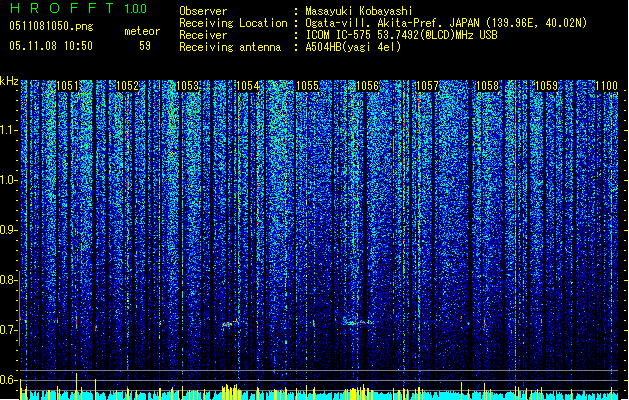
Task: Click the 1052 time marker
Action: 127,86
